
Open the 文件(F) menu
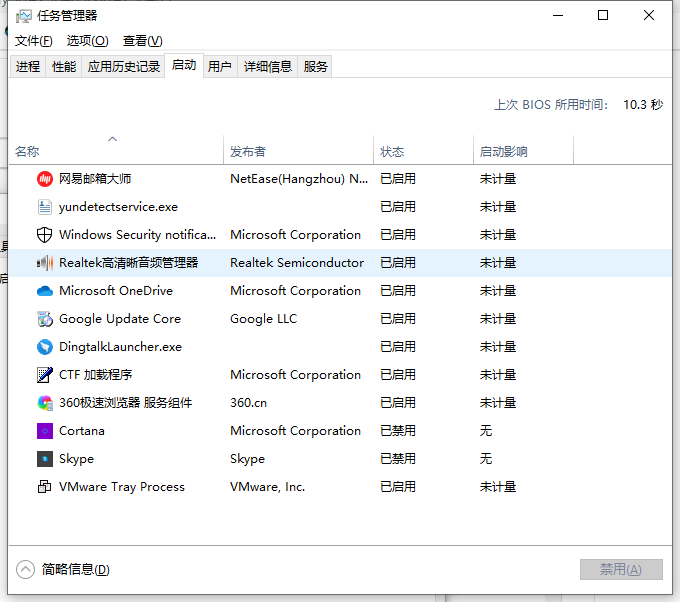[33, 41]
